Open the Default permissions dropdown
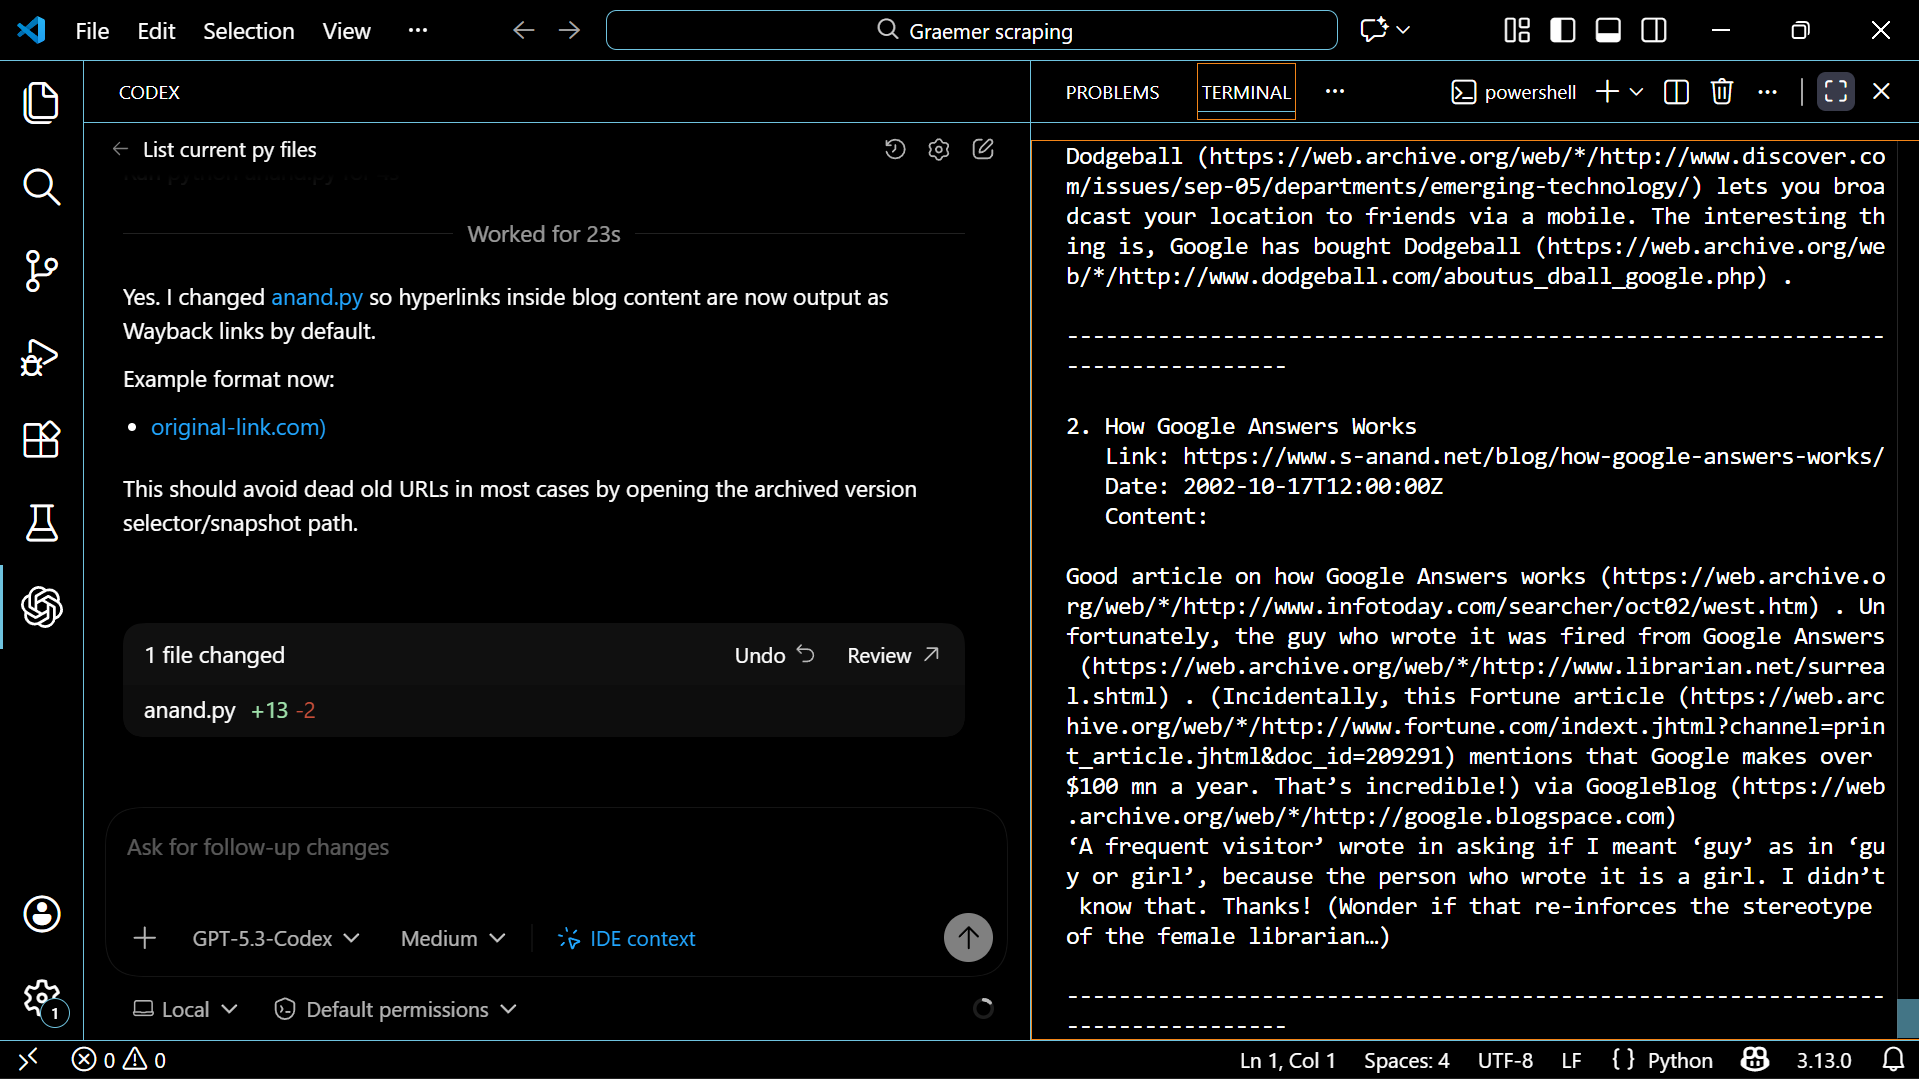Viewport: 1919px width, 1079px height. pyautogui.click(x=396, y=1009)
